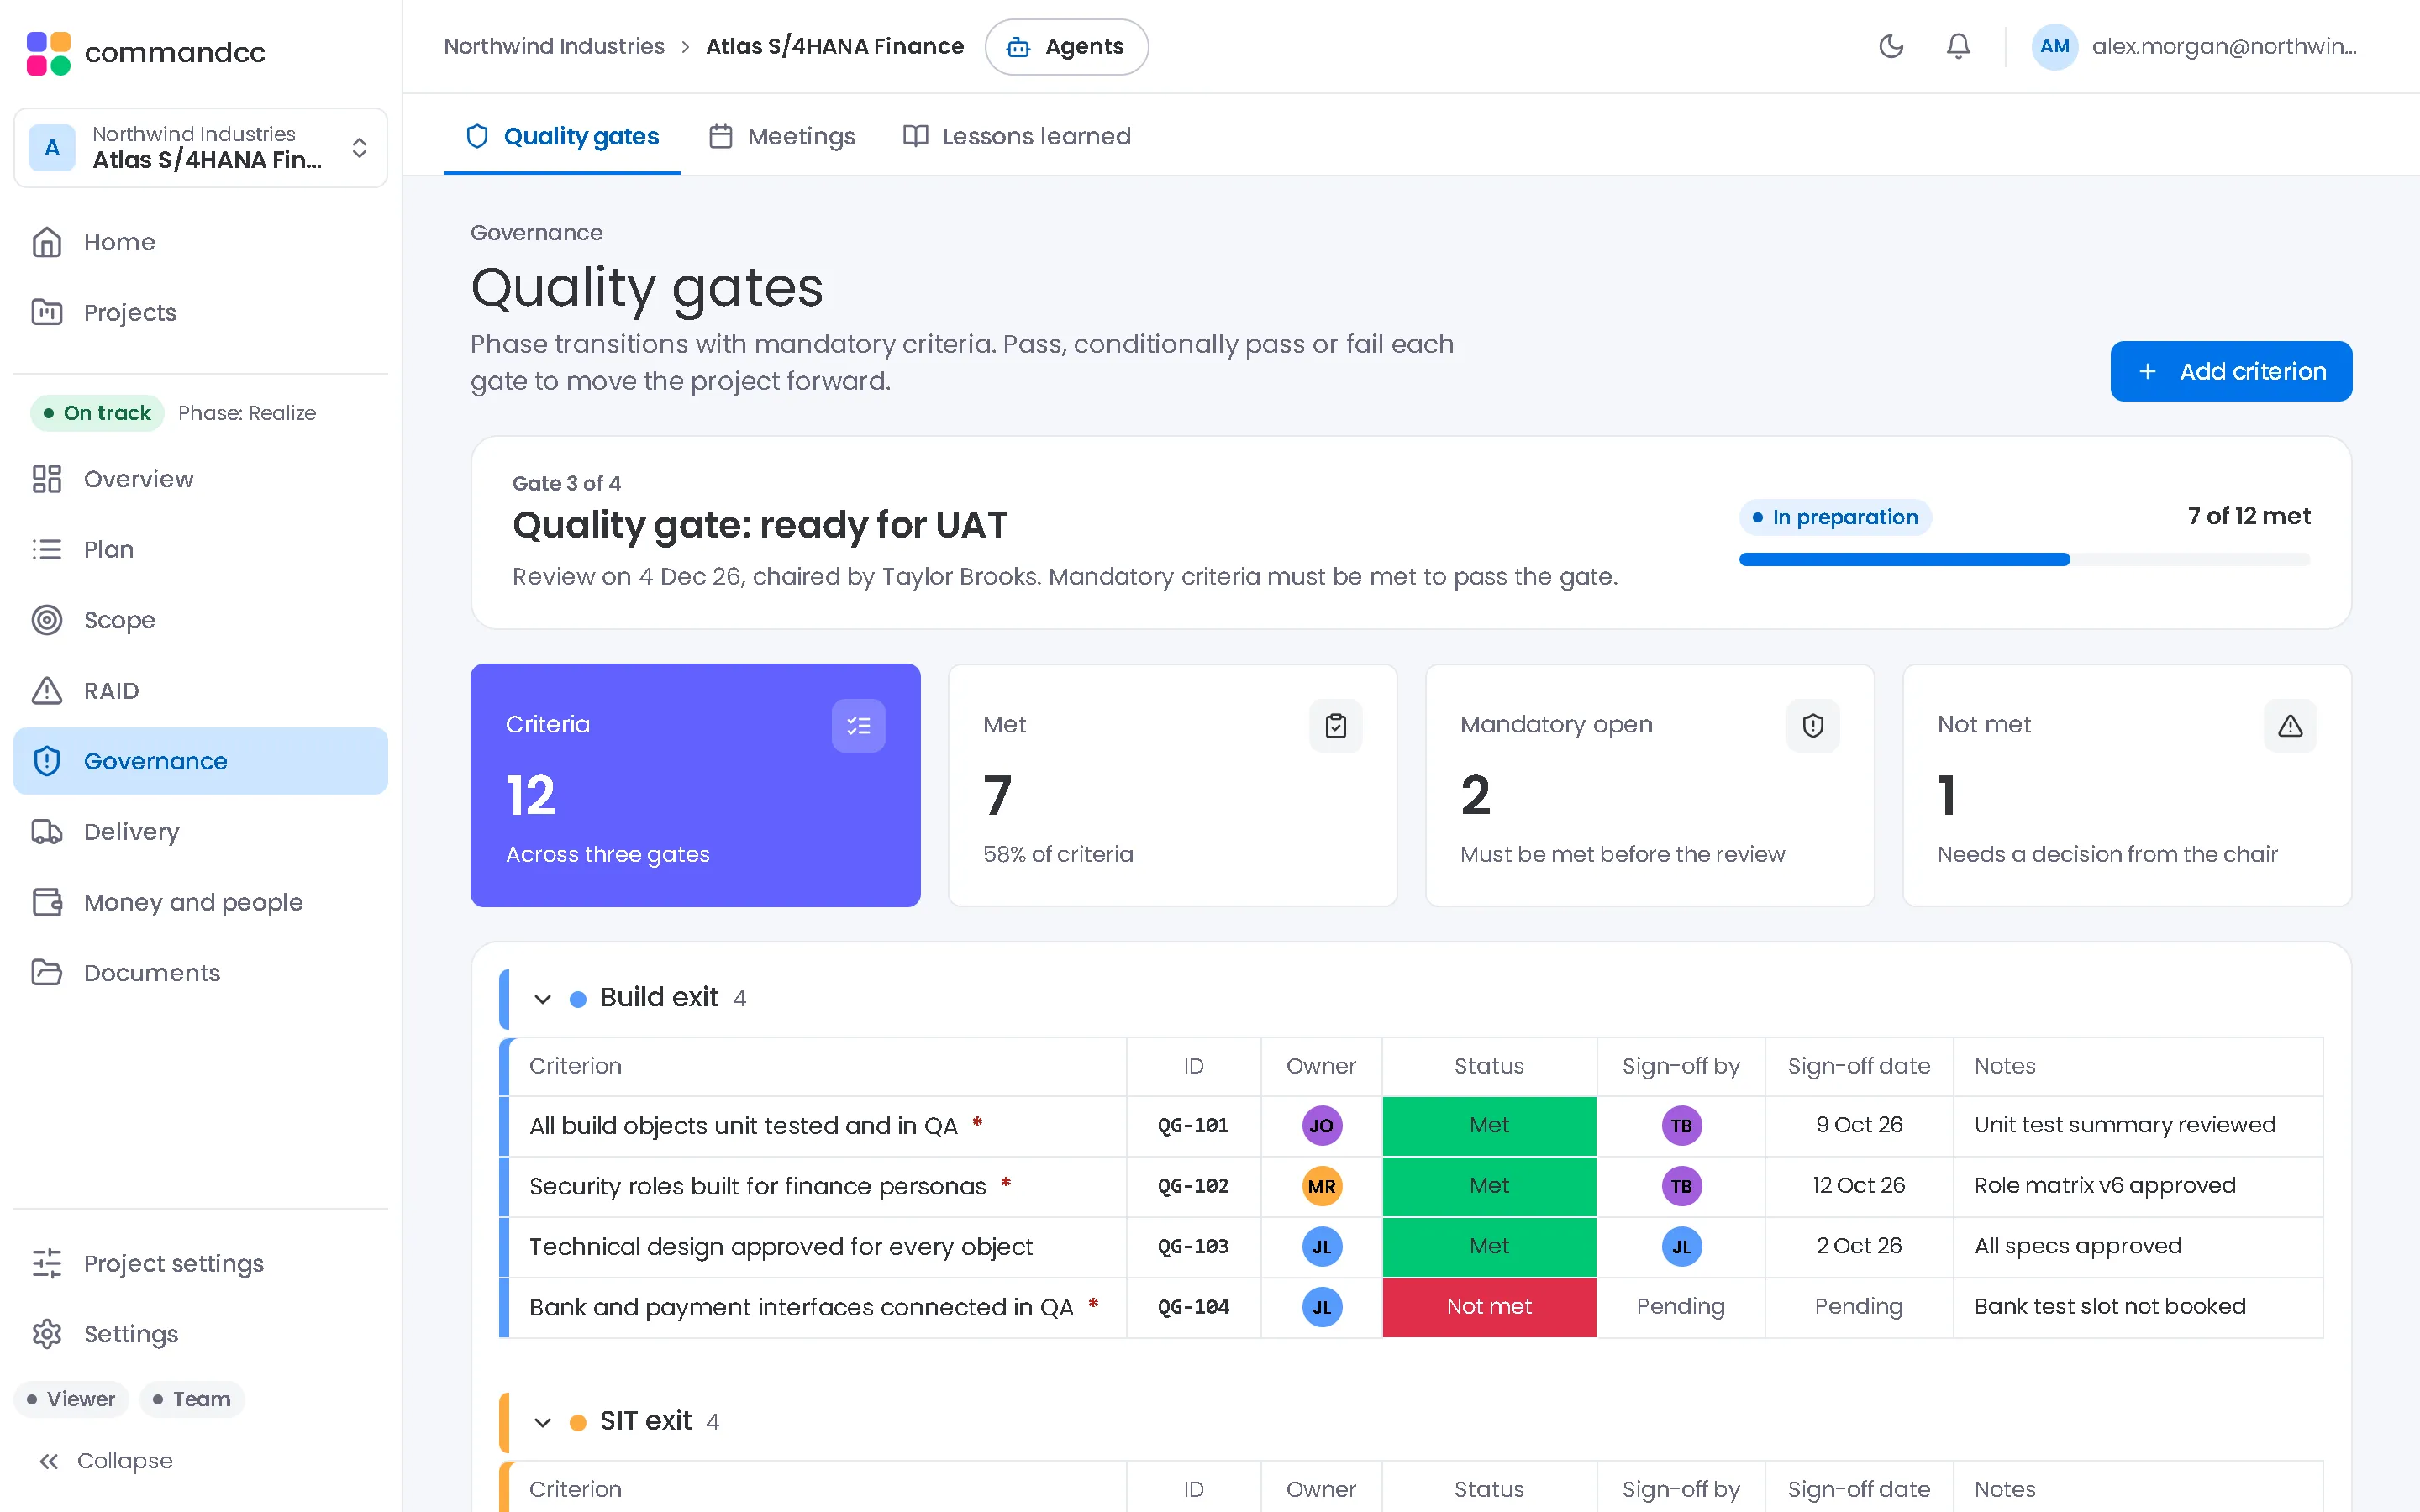Viewport: 2420px width, 1512px height.
Task: Click the Northwind Industries breadcrumb
Action: (x=554, y=46)
